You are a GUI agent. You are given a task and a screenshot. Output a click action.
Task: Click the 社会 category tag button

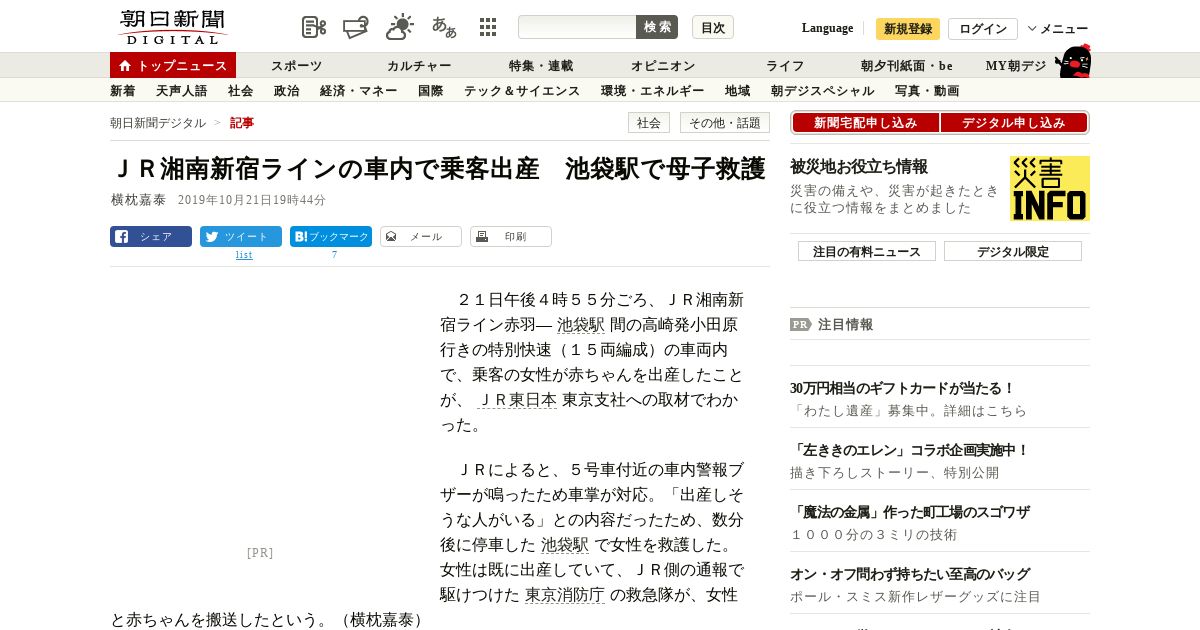[x=649, y=123]
